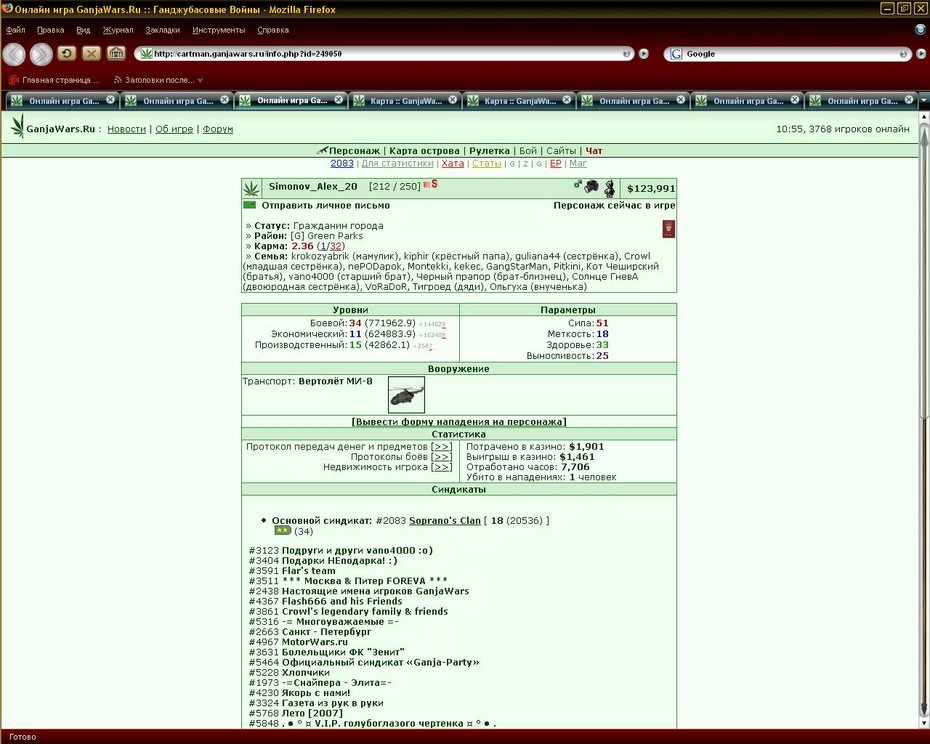Click the Mi-8 helicopter transport thumbnail
Screen dimensions: 930x744
pyautogui.click(x=406, y=395)
